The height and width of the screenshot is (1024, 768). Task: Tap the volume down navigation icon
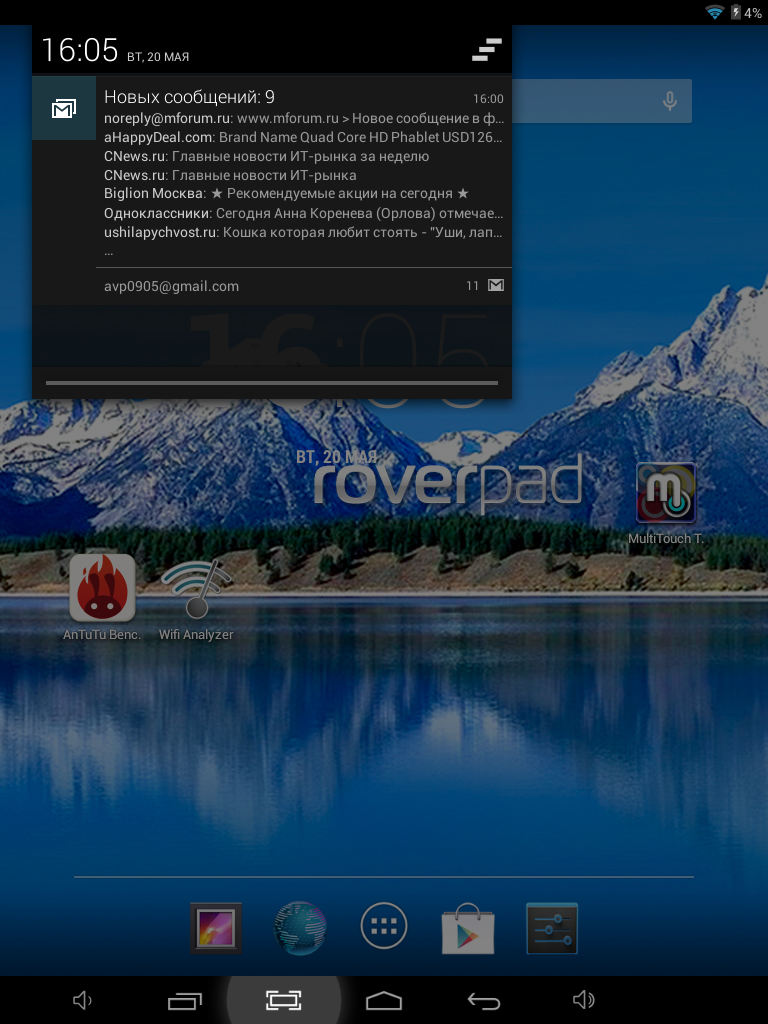click(x=82, y=1000)
